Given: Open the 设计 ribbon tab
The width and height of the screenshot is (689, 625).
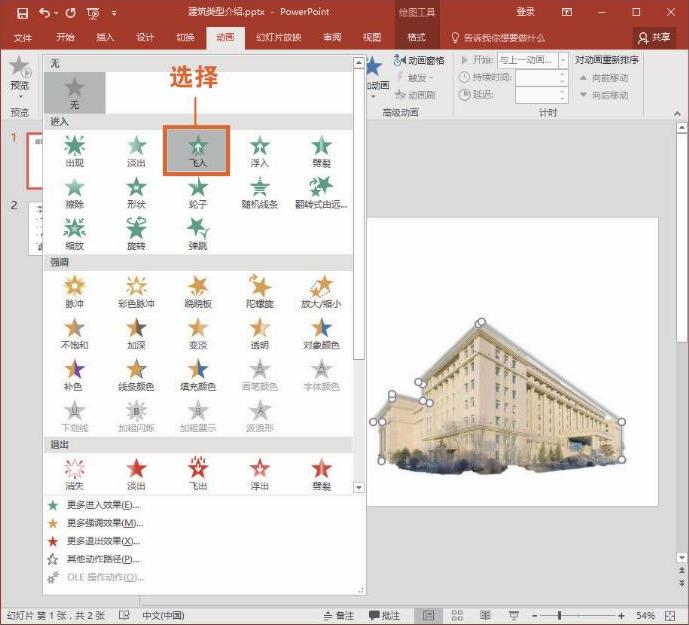Looking at the screenshot, I should (x=145, y=37).
